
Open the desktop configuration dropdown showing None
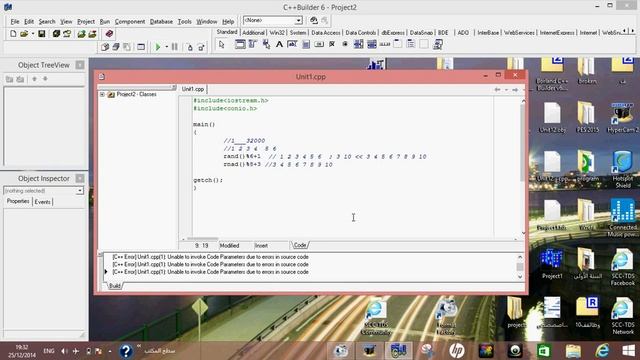(x=298, y=20)
